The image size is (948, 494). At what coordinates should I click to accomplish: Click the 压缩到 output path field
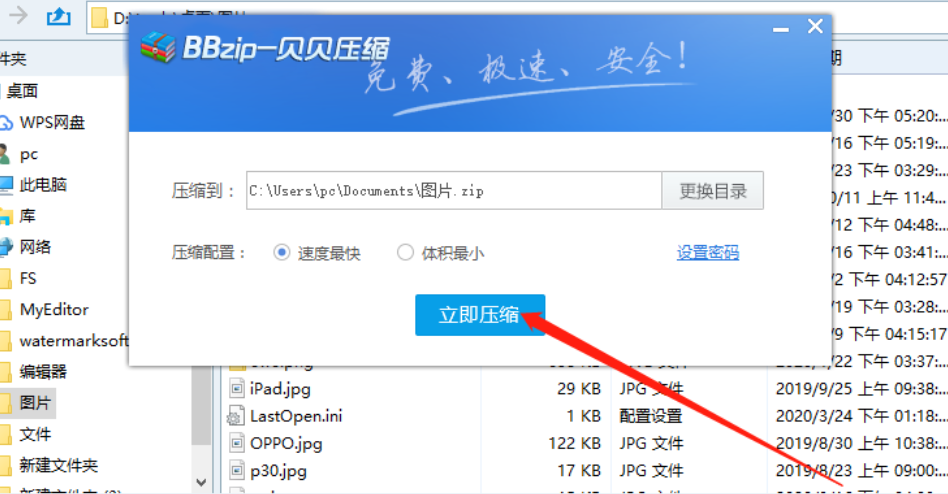(453, 190)
